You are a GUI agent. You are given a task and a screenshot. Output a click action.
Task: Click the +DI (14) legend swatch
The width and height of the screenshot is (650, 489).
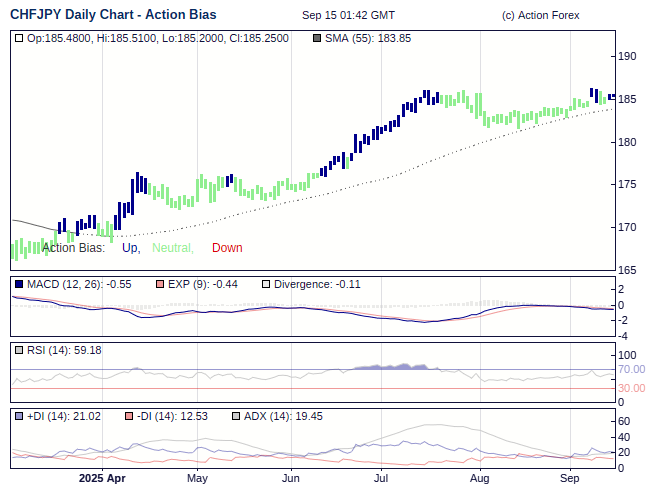point(19,416)
